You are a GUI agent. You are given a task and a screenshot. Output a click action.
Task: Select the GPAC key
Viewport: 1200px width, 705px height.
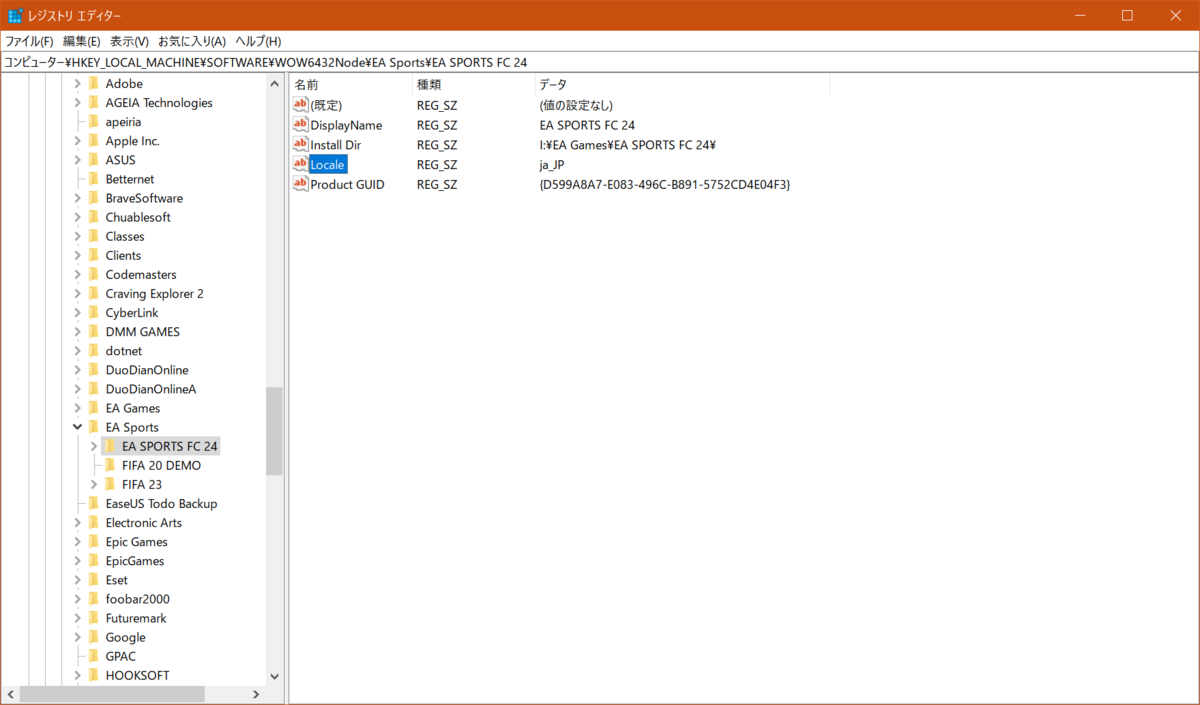coord(120,656)
